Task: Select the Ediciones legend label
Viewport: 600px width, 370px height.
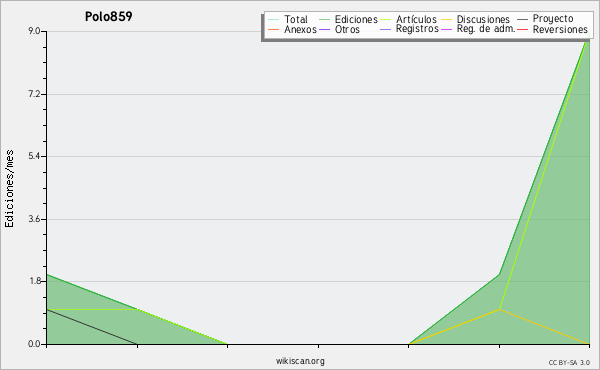Action: point(356,19)
